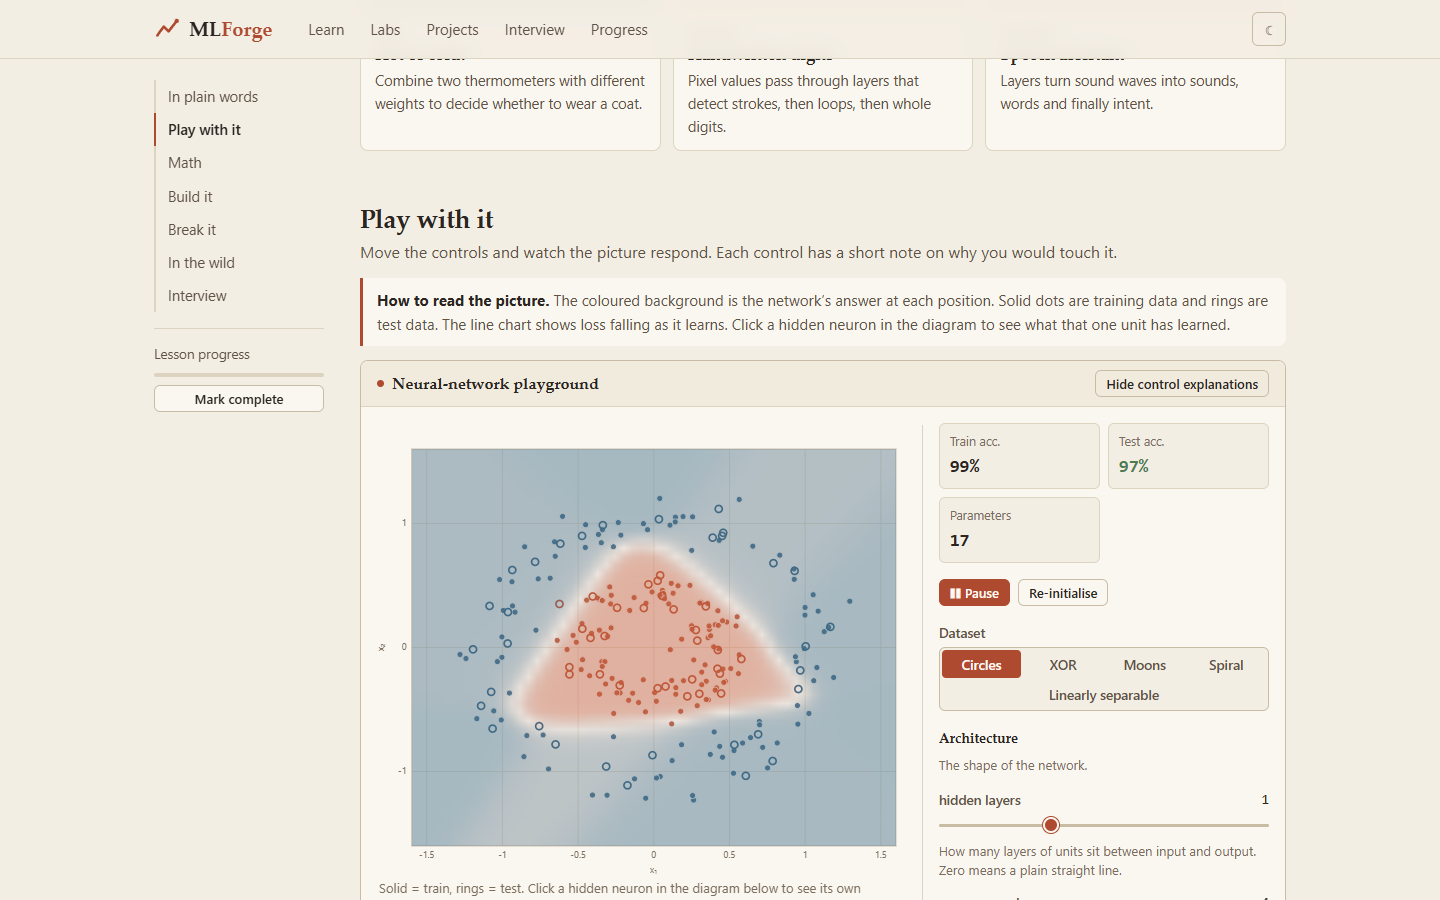Click the Parameters value 17

click(959, 541)
